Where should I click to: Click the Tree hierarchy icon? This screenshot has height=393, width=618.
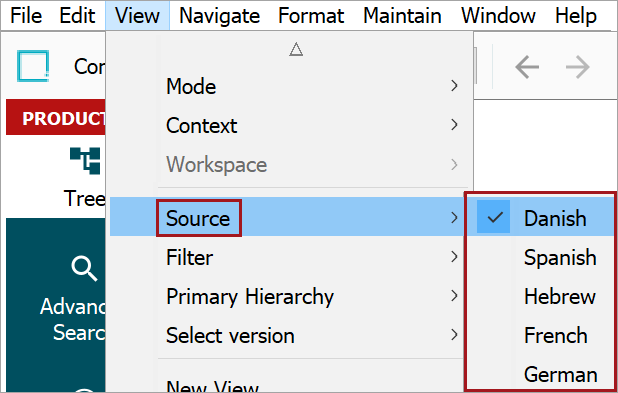coord(85,160)
